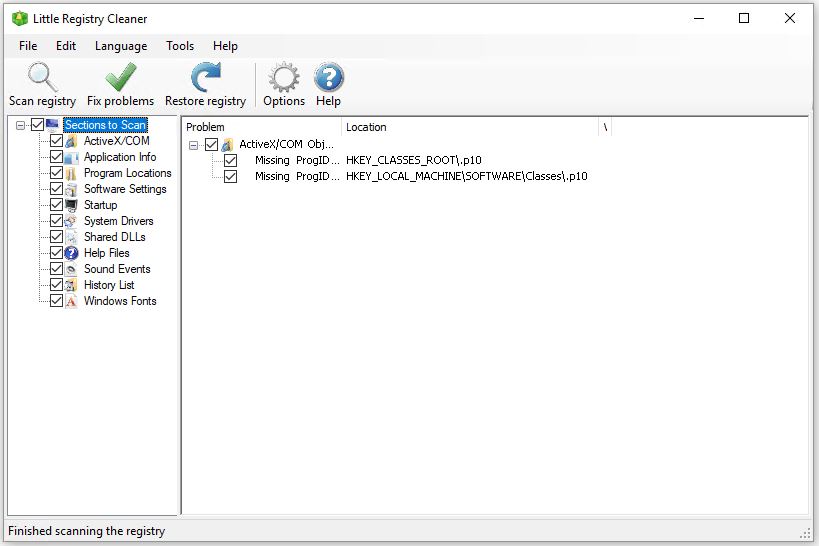Uncheck the Help Files checkbox

pos(56,253)
